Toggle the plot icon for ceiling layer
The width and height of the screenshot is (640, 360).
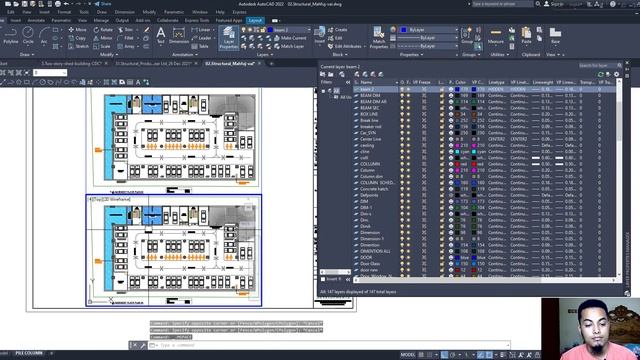(451, 145)
